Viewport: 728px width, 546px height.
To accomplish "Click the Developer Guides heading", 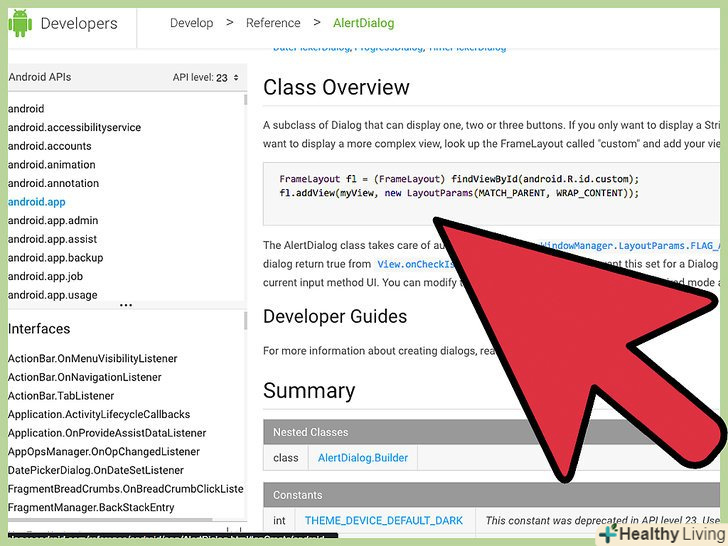I will (x=335, y=316).
